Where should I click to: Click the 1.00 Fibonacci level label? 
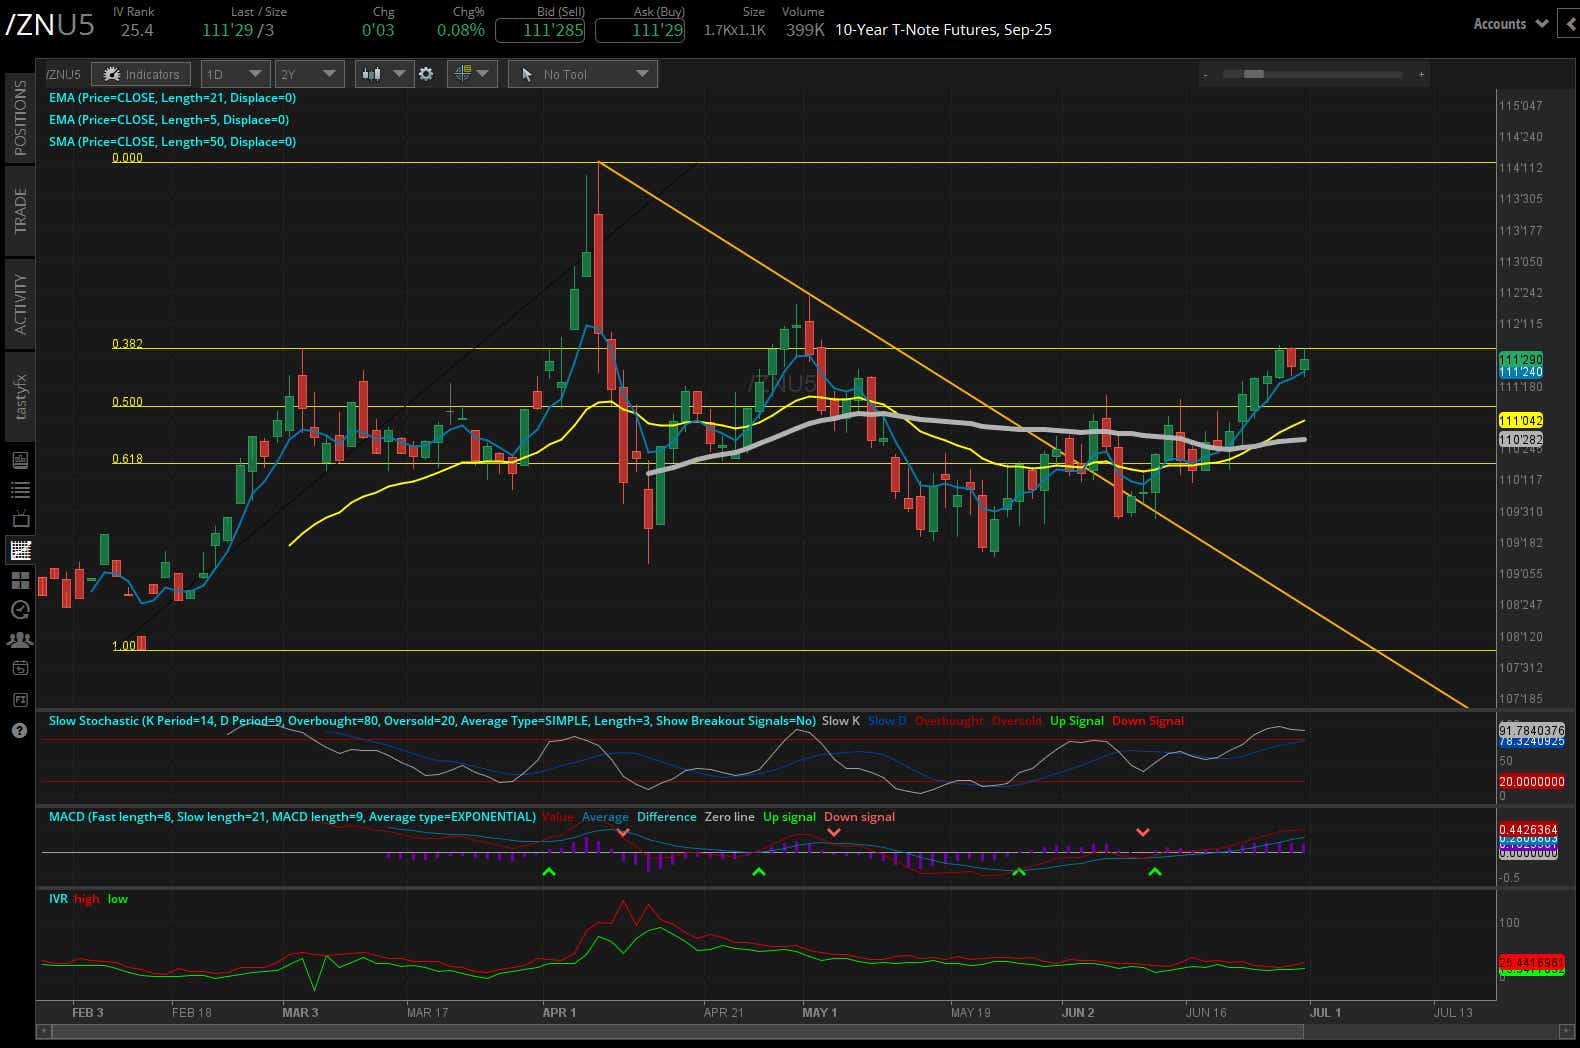coord(124,646)
